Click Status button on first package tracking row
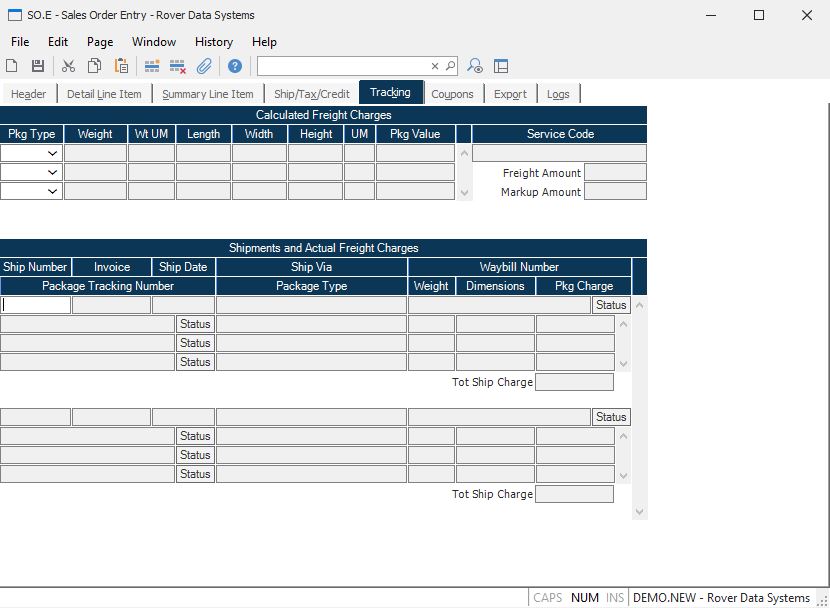 195,324
